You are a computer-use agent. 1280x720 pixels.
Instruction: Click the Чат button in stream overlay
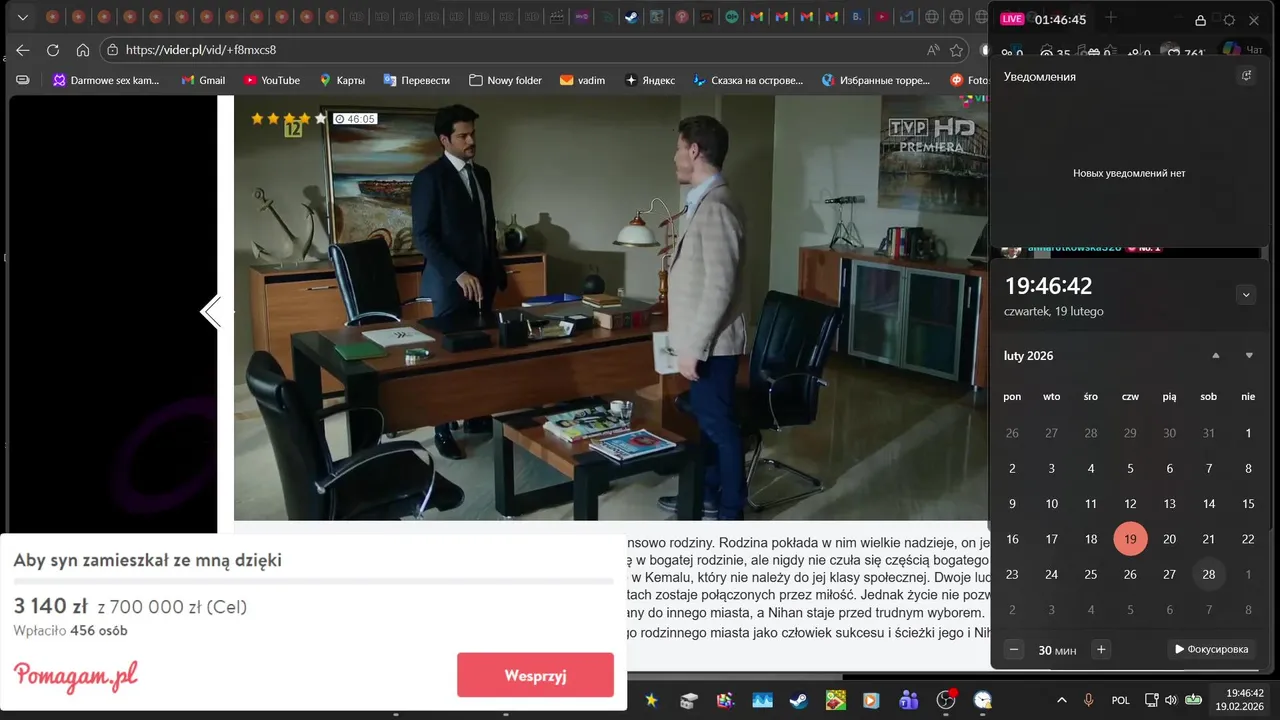[1243, 50]
